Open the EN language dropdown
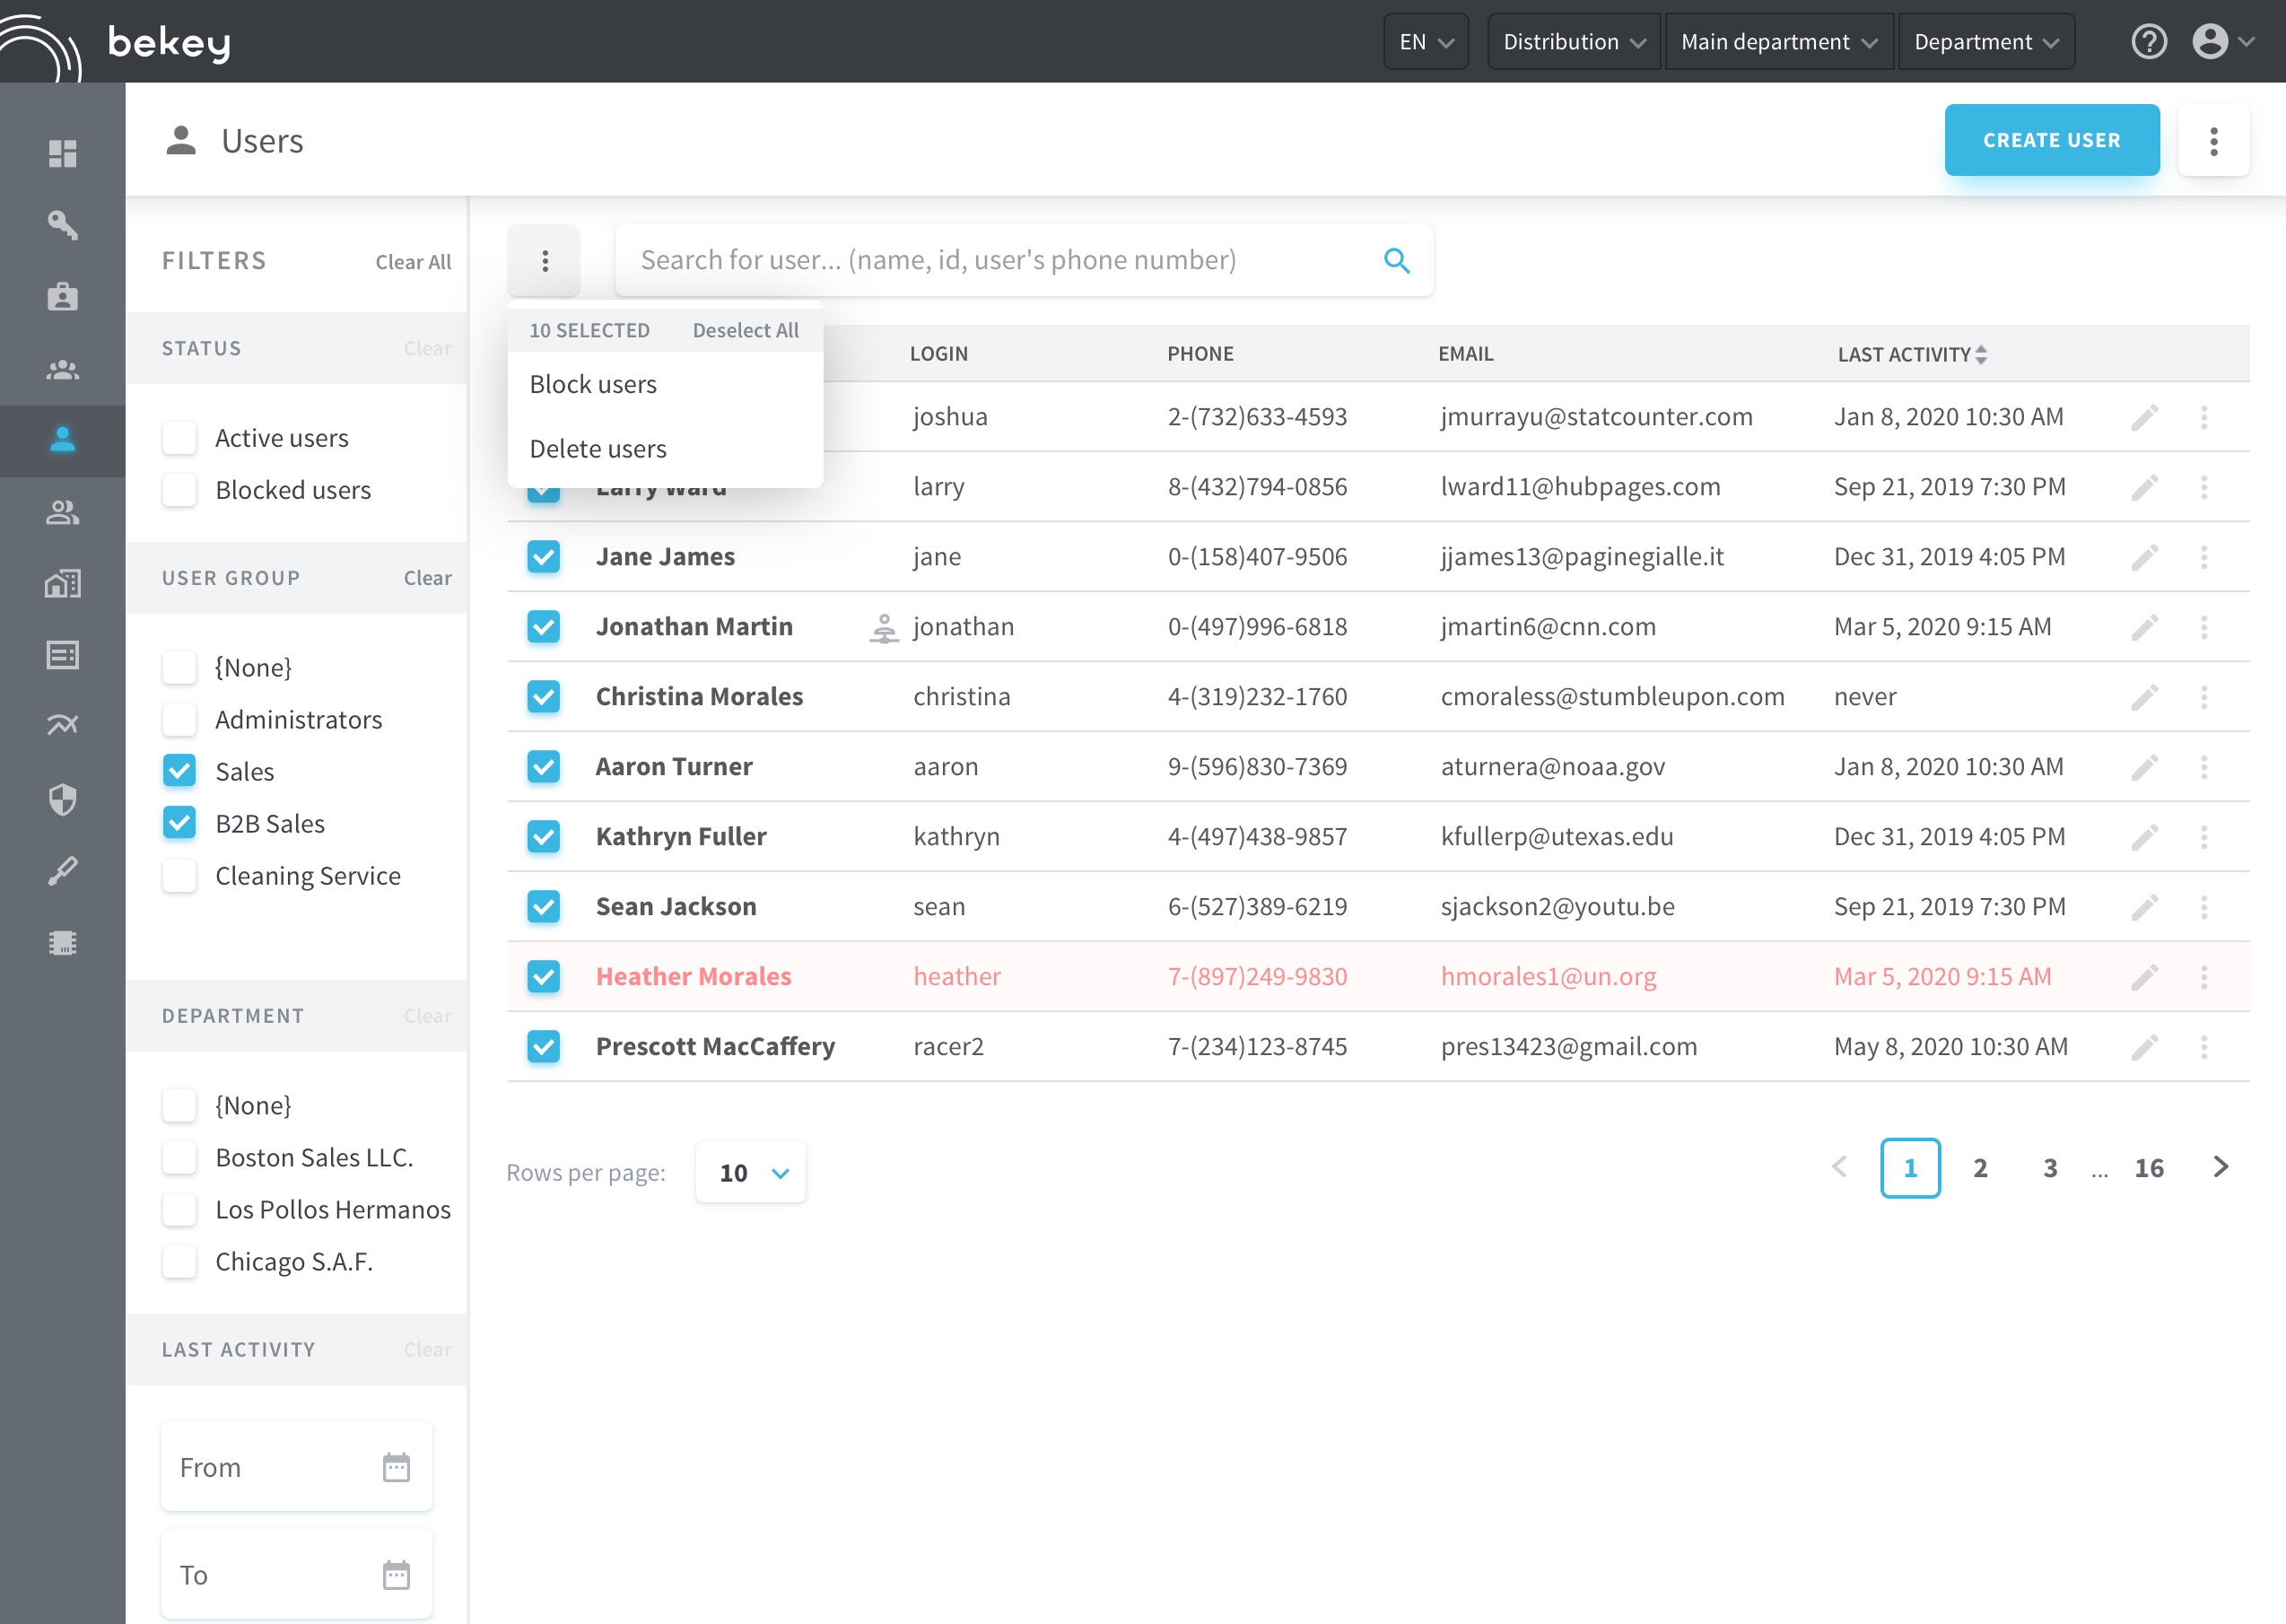Image resolution: width=2286 pixels, height=1624 pixels. coord(1425,42)
